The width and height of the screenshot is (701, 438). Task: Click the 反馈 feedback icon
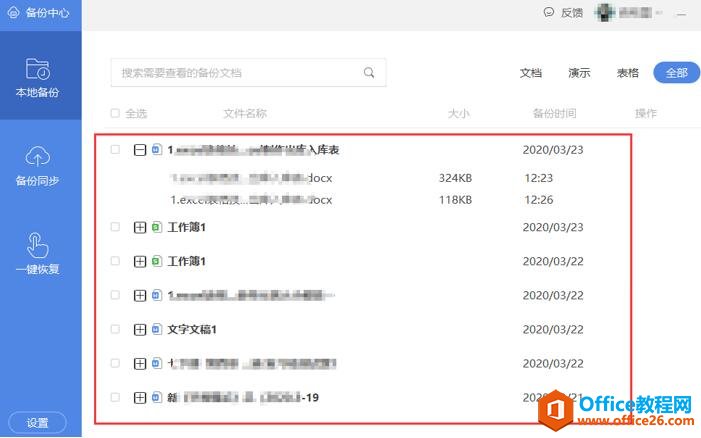coord(549,12)
